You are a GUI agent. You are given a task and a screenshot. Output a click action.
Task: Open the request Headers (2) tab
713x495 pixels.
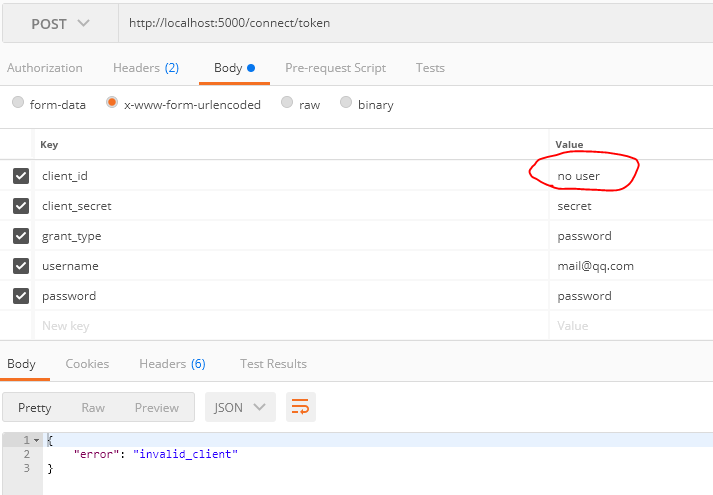tap(146, 68)
